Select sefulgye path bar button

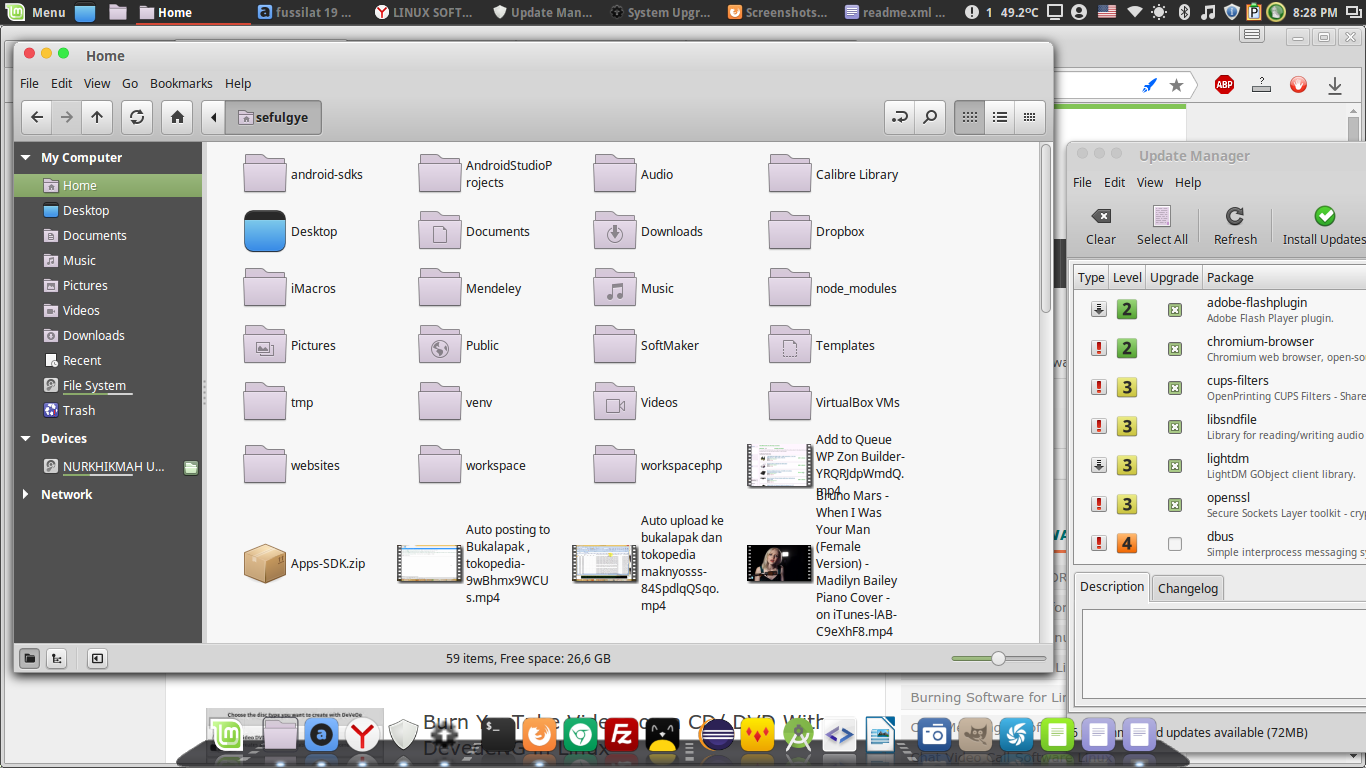[273, 117]
